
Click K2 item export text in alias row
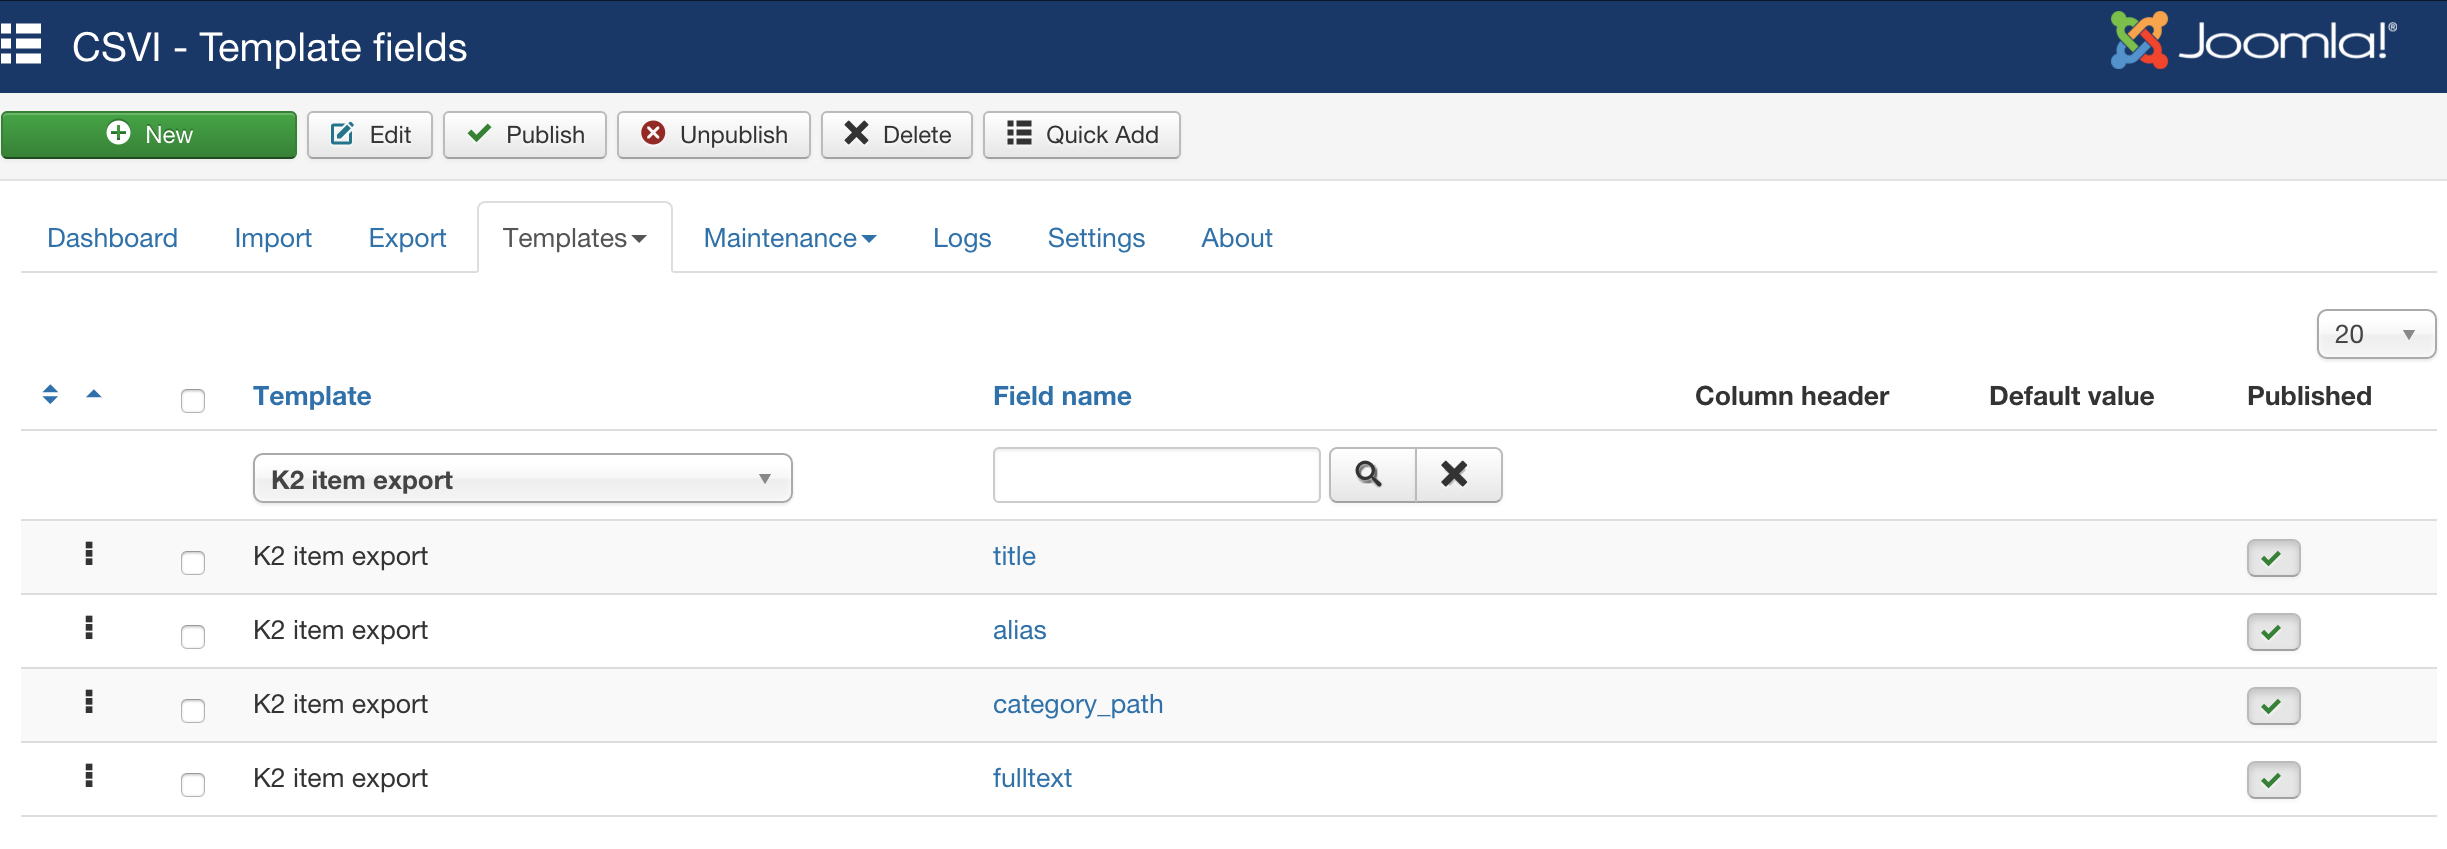340,630
